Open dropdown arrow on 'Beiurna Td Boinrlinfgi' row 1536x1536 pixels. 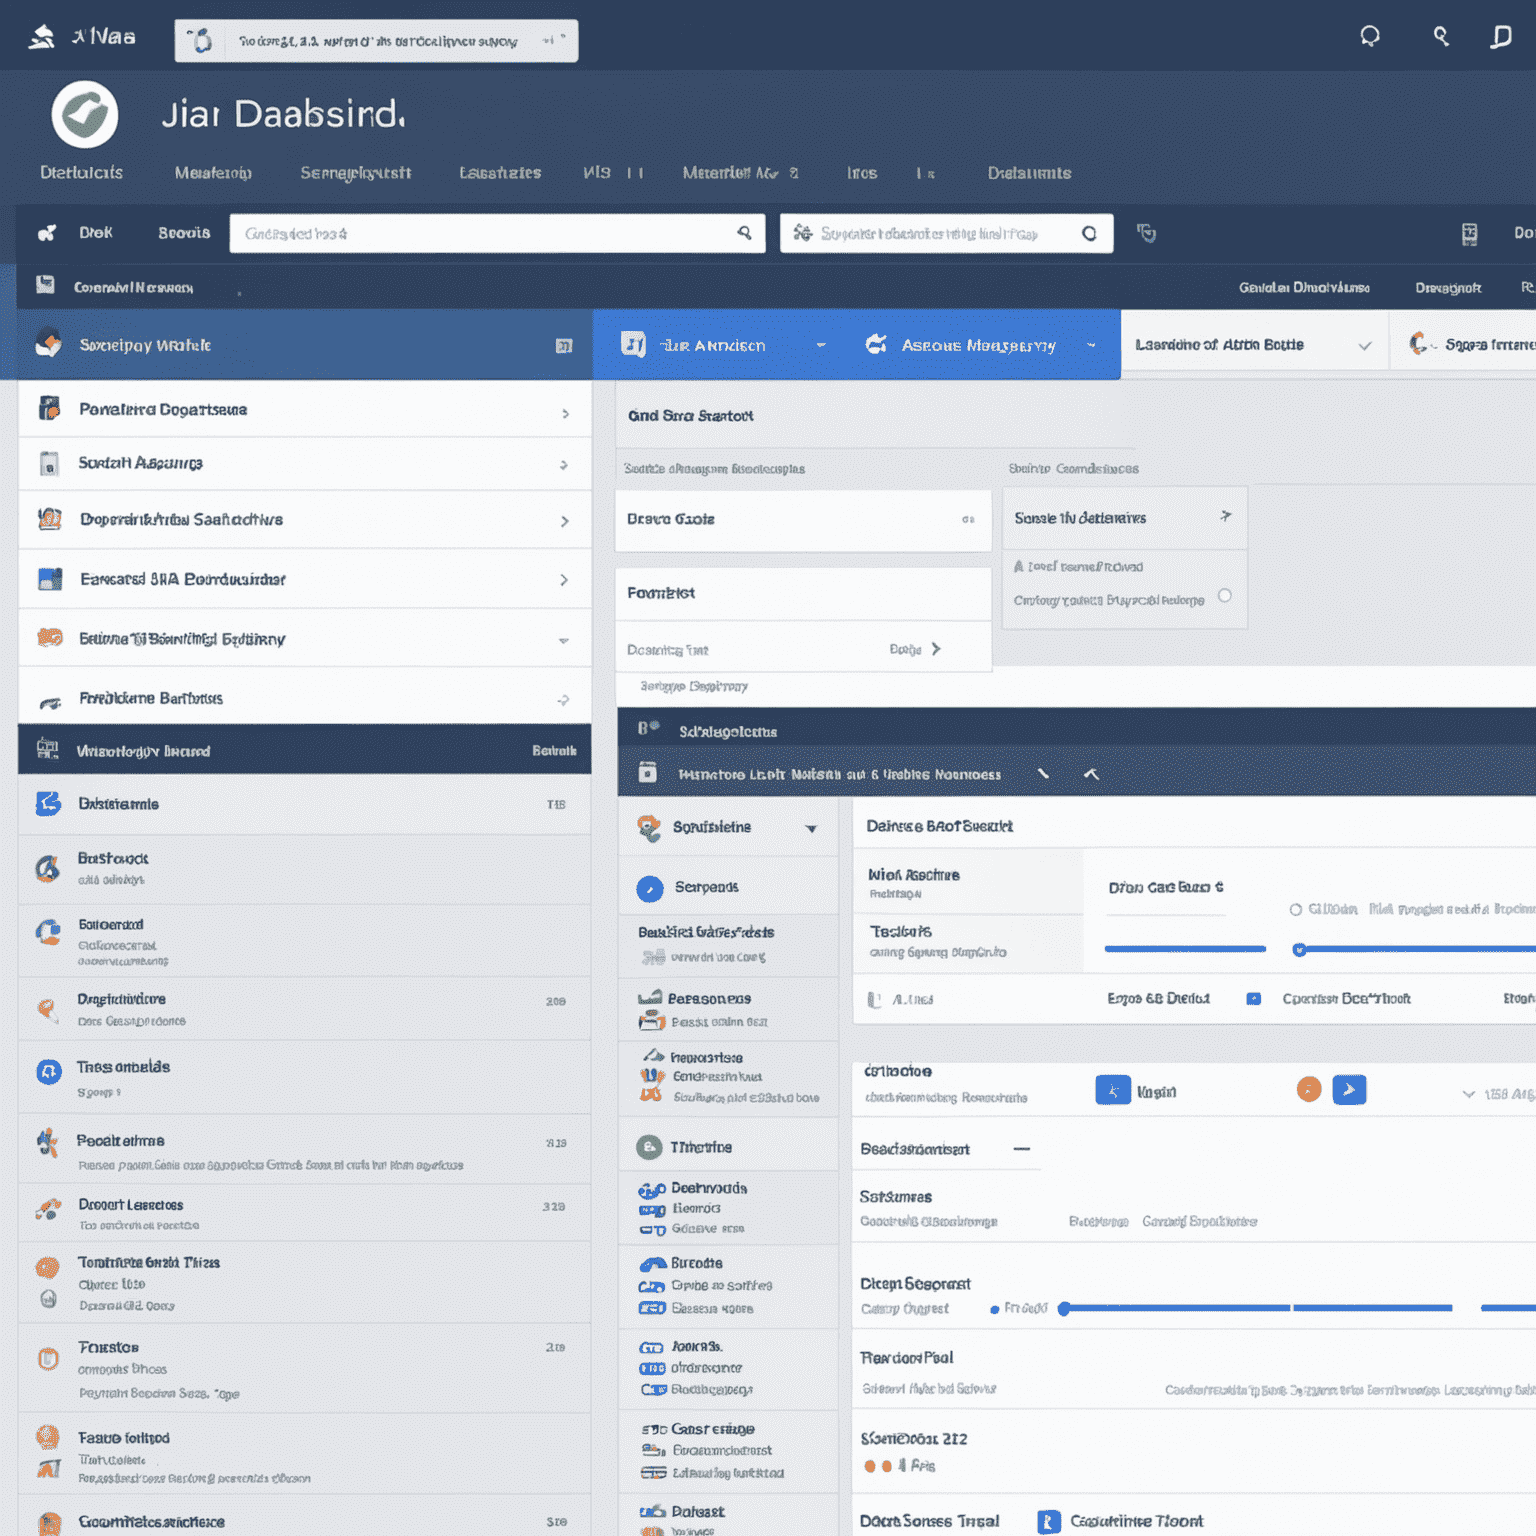click(x=564, y=641)
